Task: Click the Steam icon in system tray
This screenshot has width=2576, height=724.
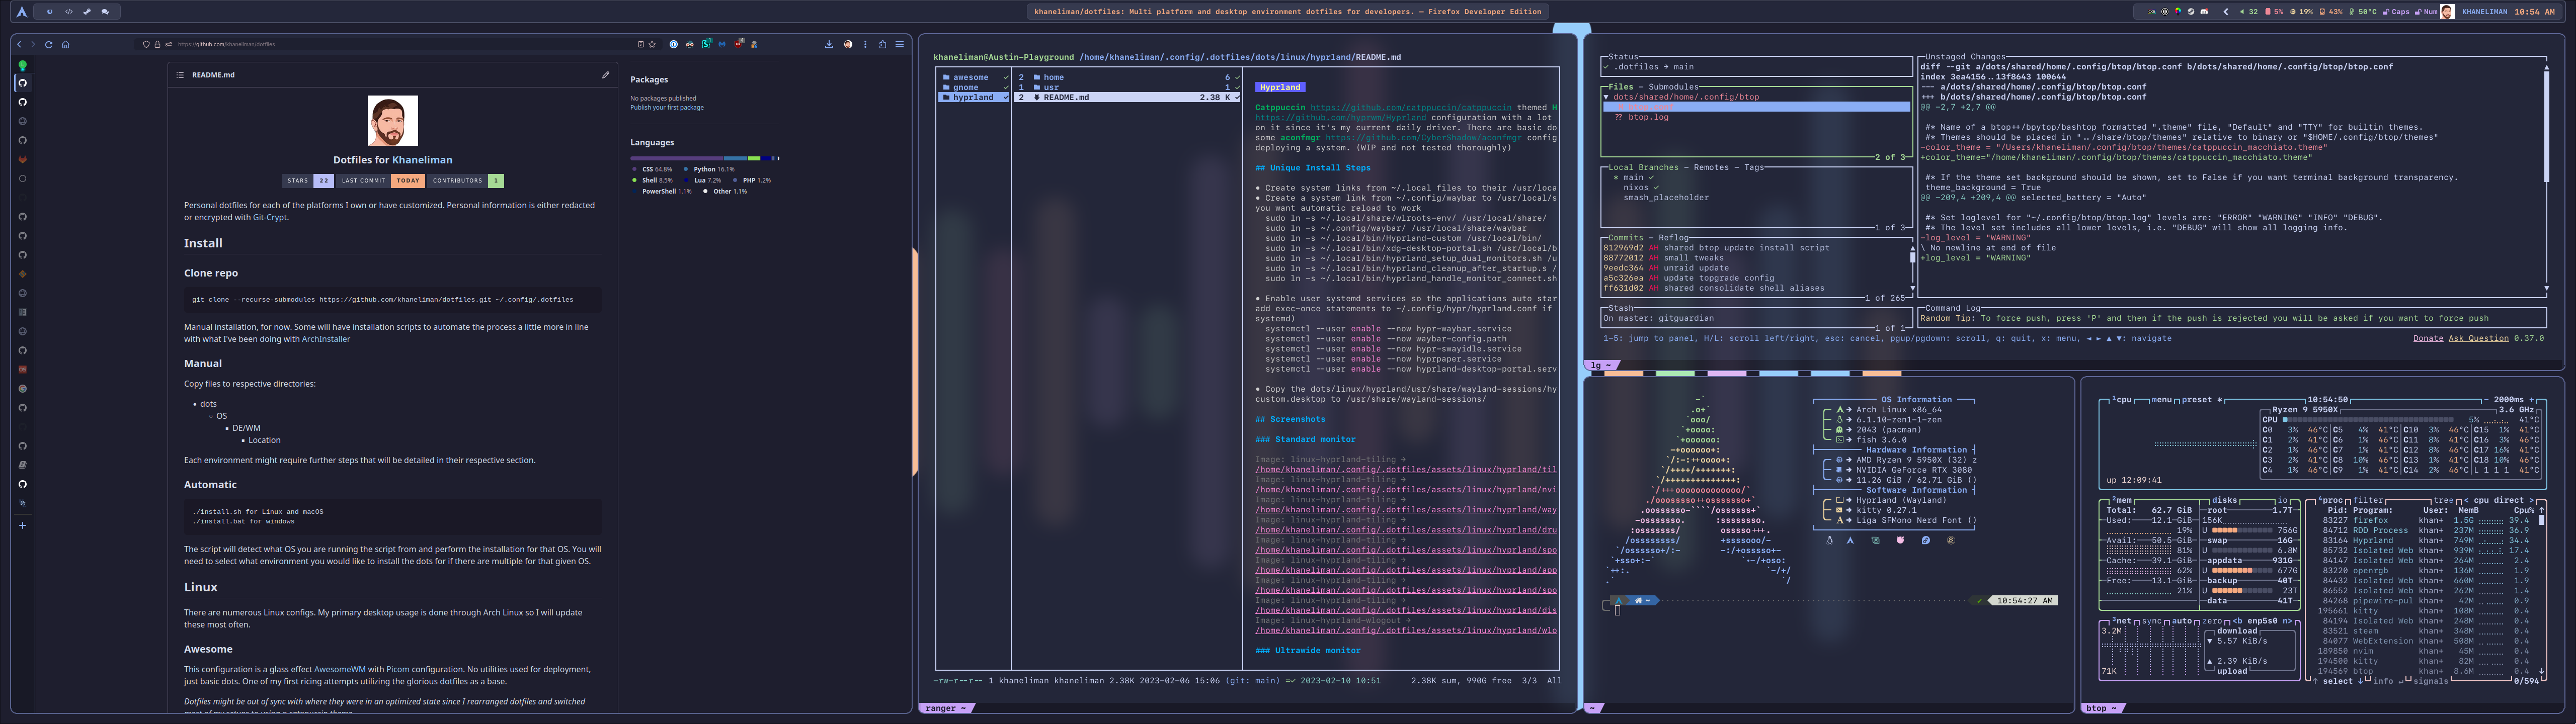Action: click(2191, 12)
